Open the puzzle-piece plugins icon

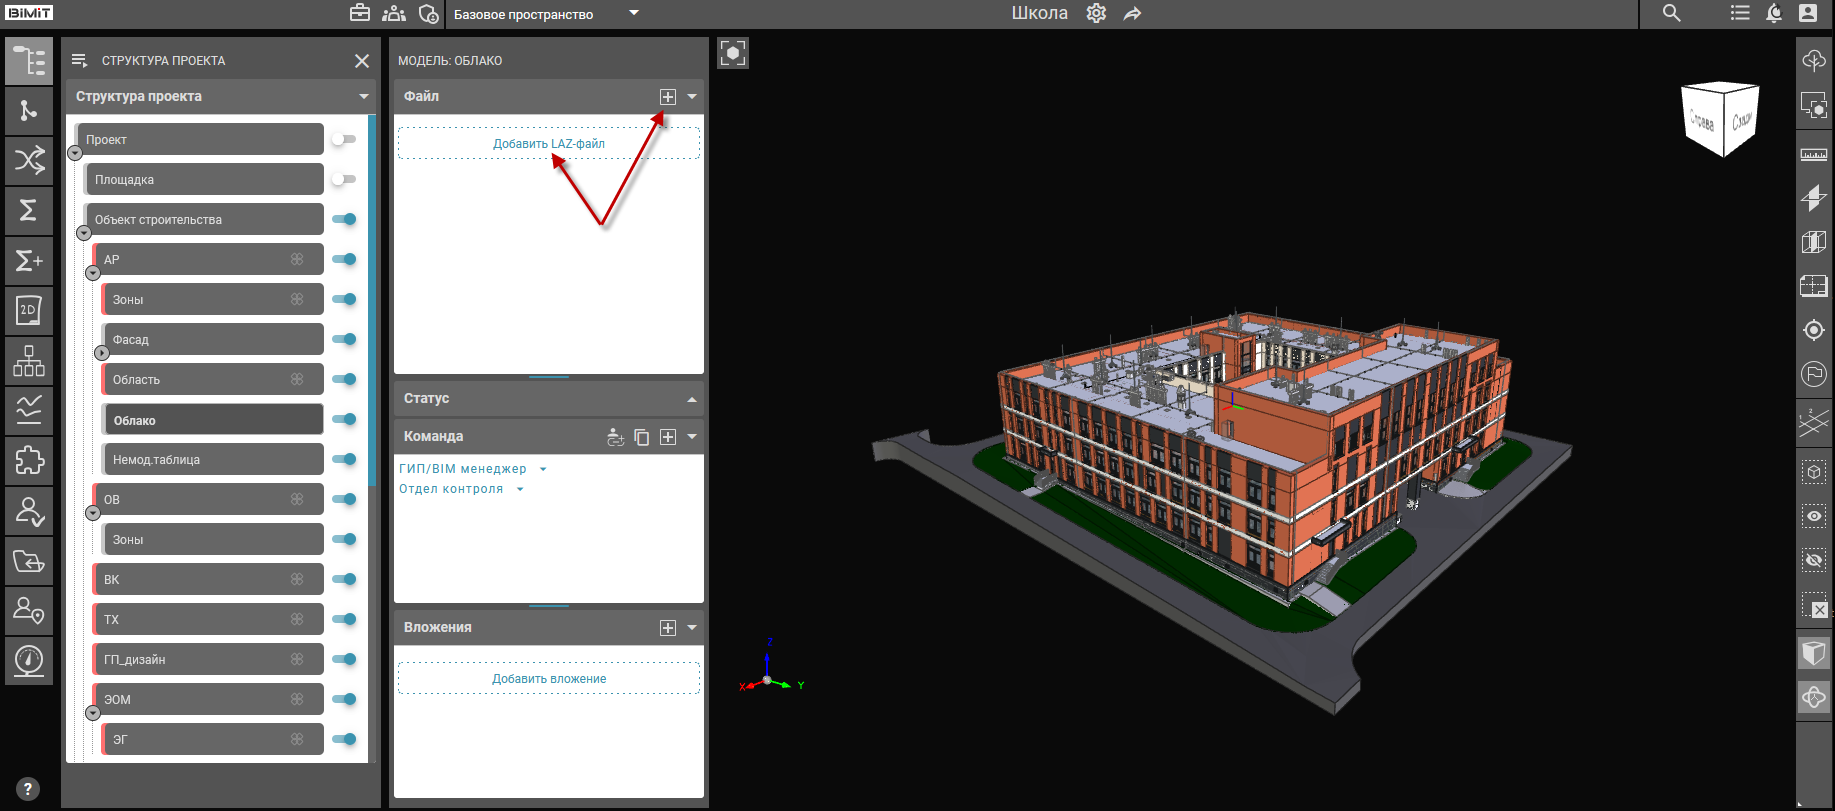click(29, 460)
